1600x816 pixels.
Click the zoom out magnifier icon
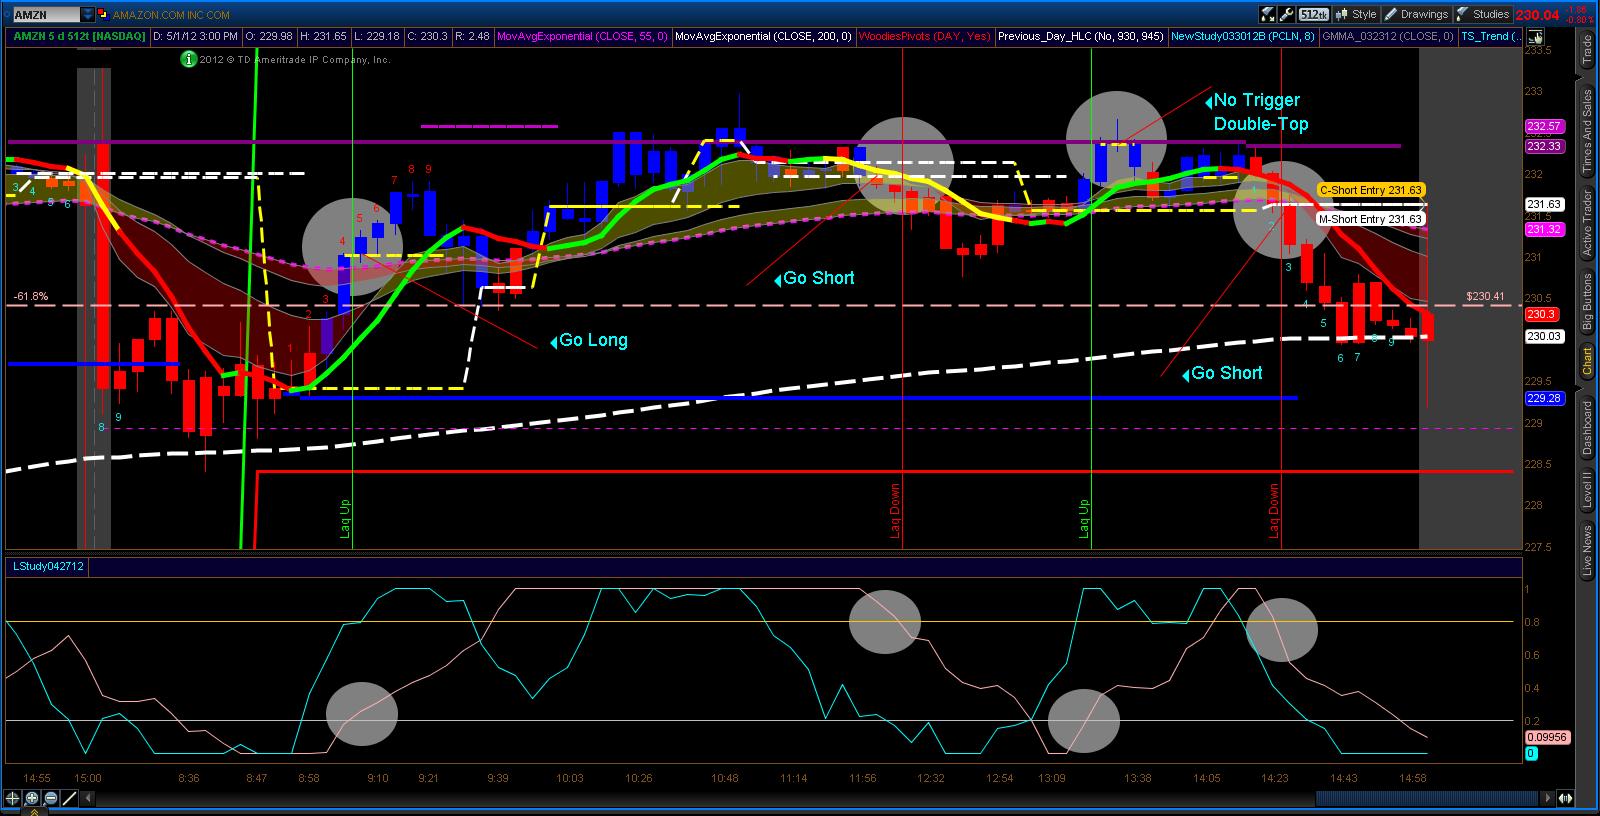(51, 798)
